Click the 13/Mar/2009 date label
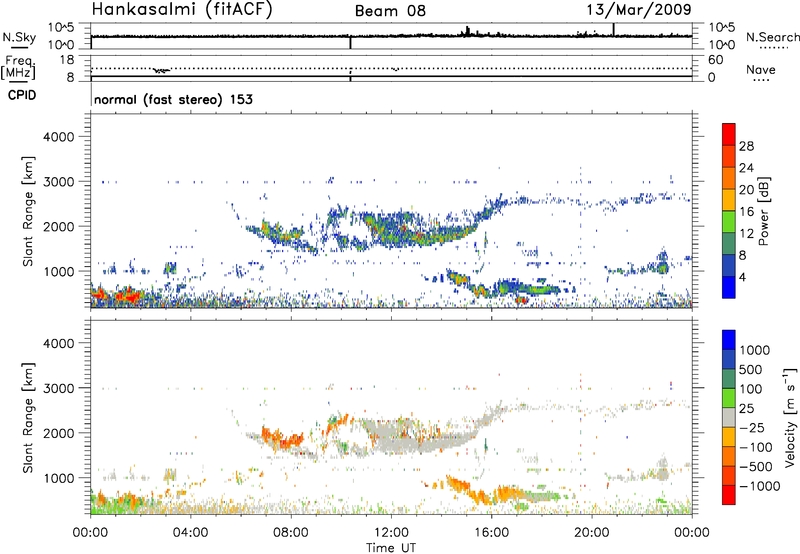 point(639,9)
